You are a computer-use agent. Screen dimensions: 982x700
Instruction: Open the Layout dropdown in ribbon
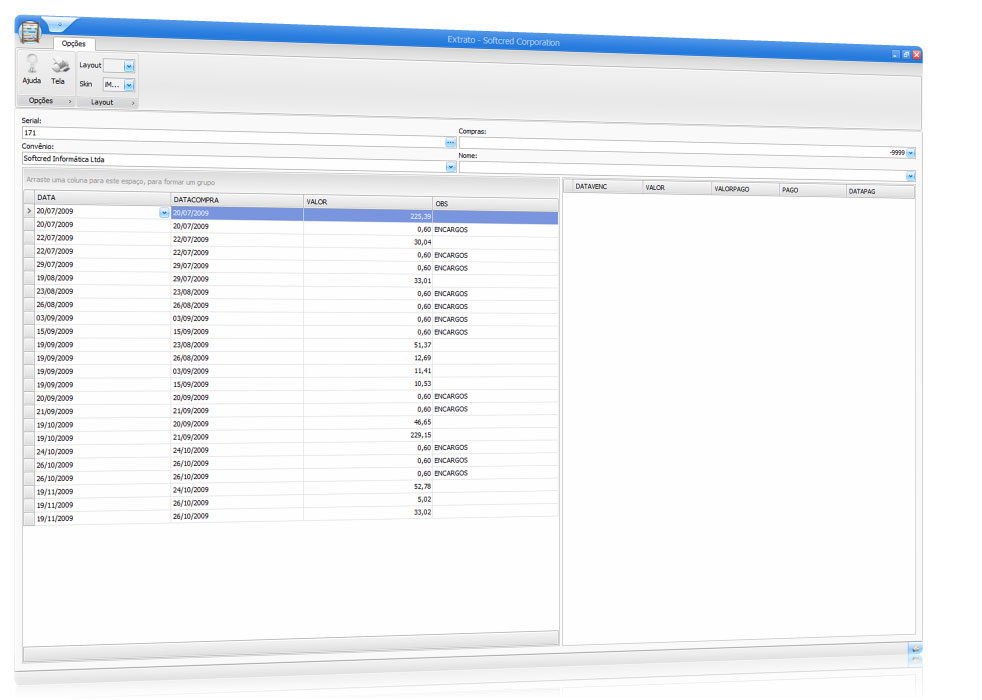pyautogui.click(x=129, y=65)
